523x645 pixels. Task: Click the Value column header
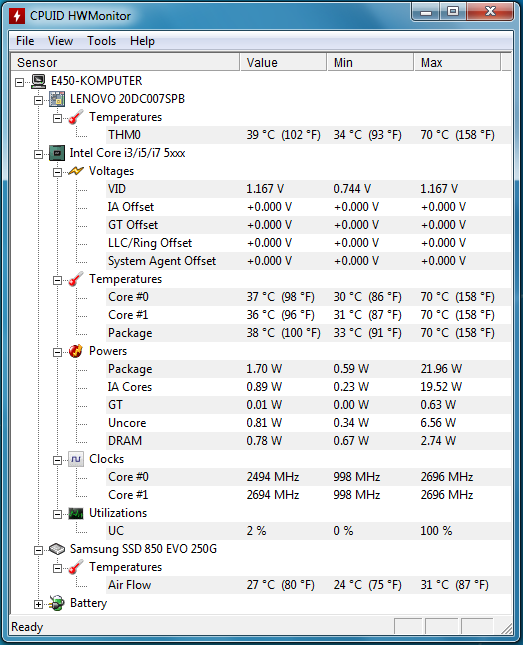click(x=283, y=63)
